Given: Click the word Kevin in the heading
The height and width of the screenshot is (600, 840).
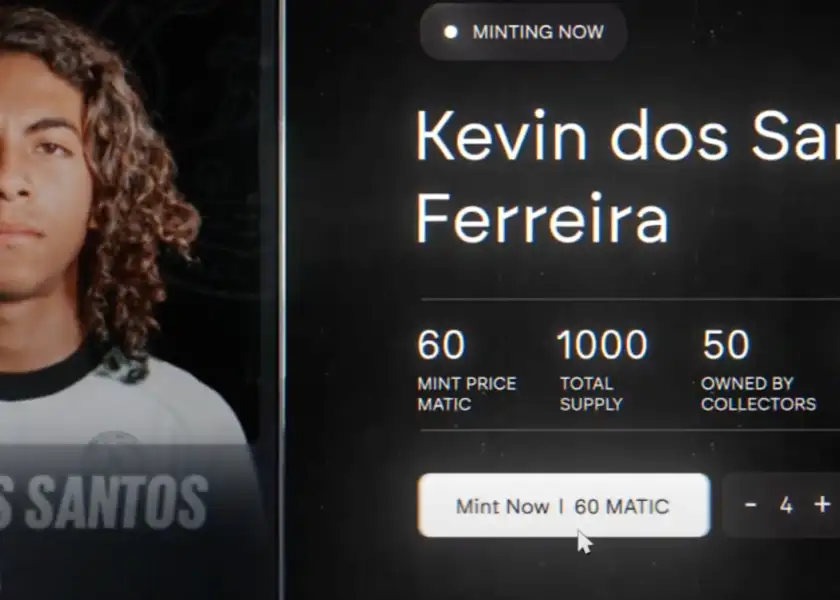Looking at the screenshot, I should pyautogui.click(x=501, y=136).
